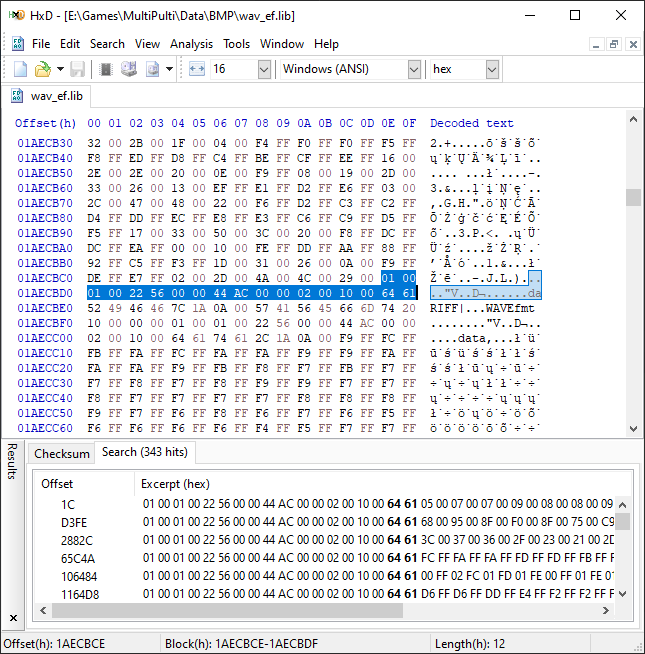The image size is (645, 654).
Task: Open the Window menu
Action: pyautogui.click(x=282, y=44)
